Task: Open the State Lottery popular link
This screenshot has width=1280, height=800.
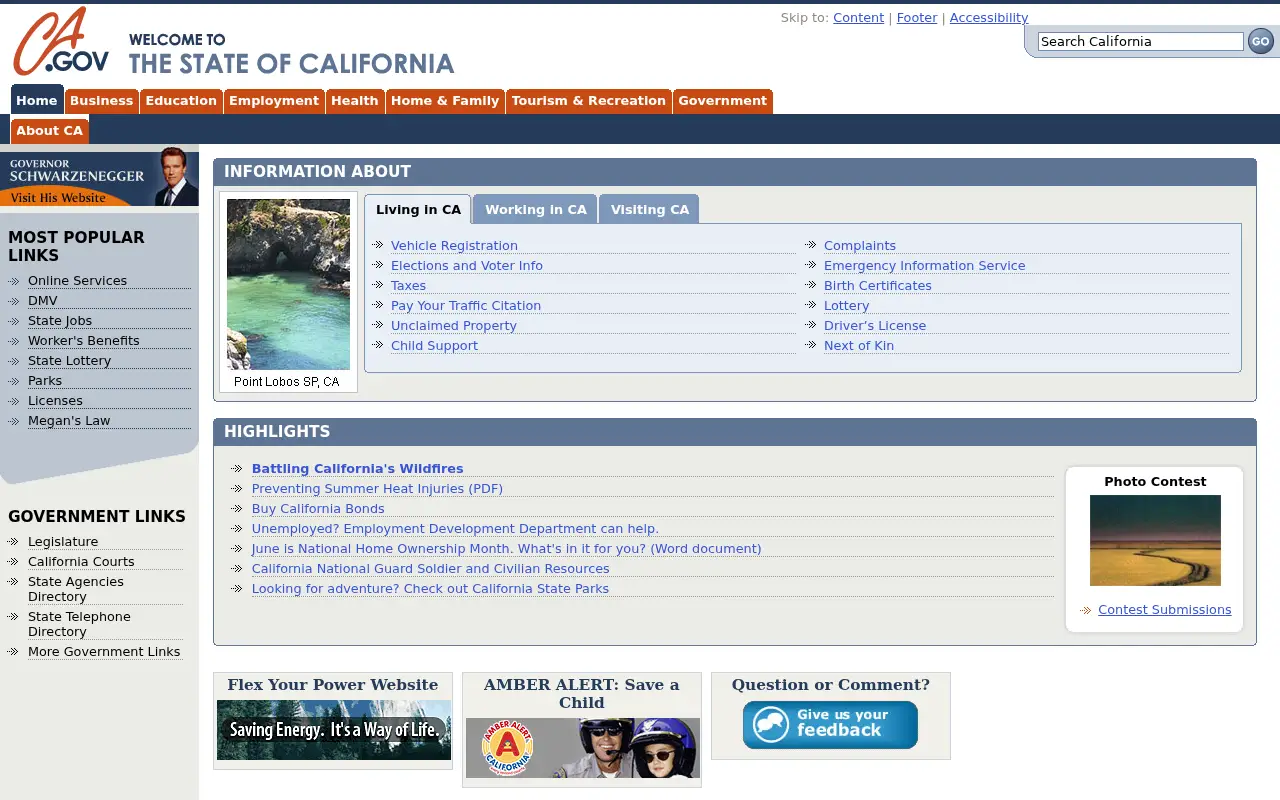Action: [70, 360]
